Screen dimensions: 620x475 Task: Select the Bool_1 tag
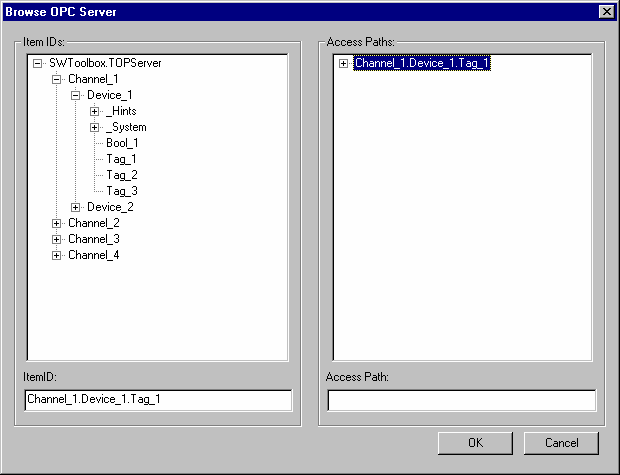click(x=122, y=143)
